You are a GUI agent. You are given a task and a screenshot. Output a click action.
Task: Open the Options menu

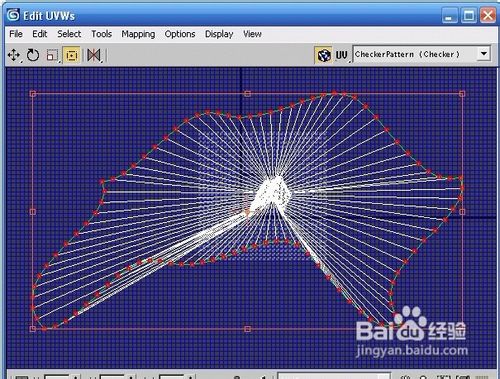point(180,34)
